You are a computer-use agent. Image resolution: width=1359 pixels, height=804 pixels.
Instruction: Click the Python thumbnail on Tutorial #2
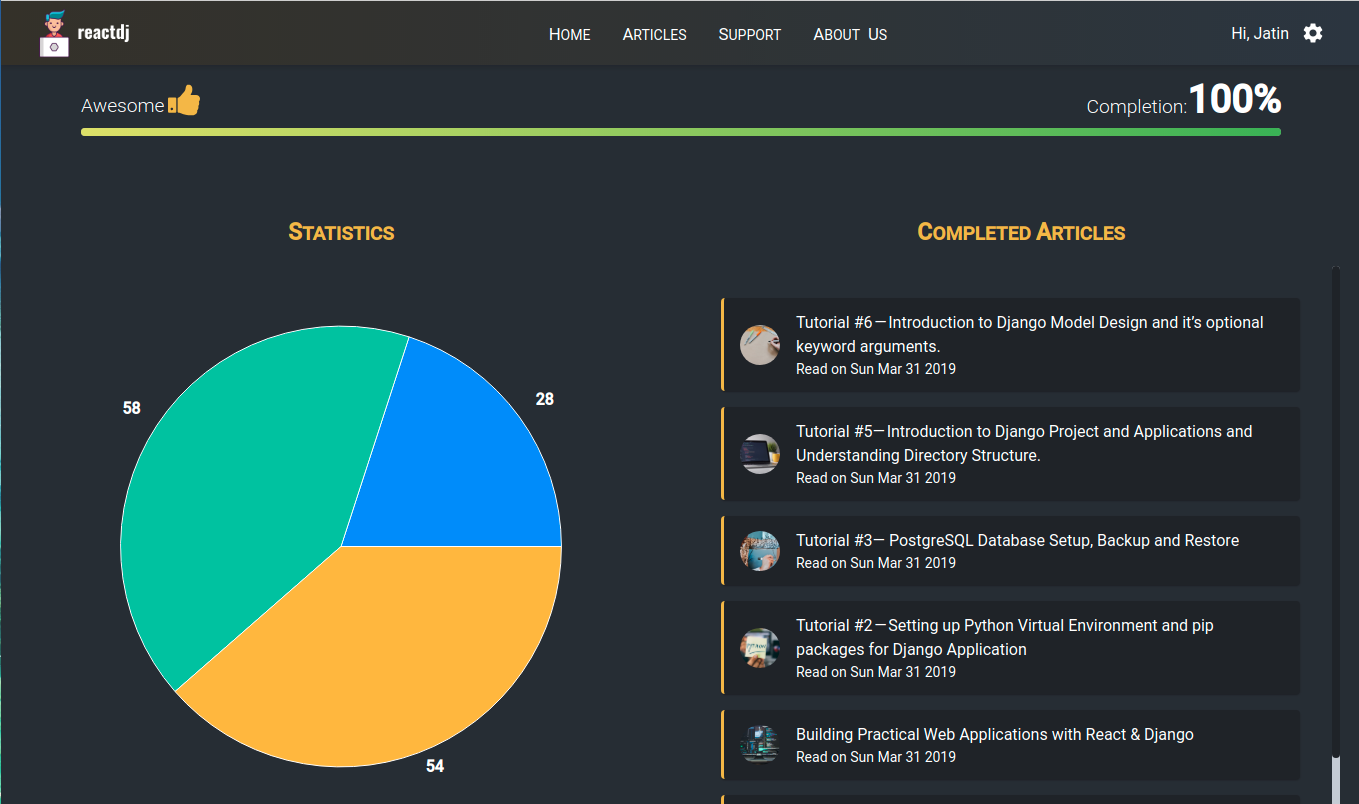[760, 647]
